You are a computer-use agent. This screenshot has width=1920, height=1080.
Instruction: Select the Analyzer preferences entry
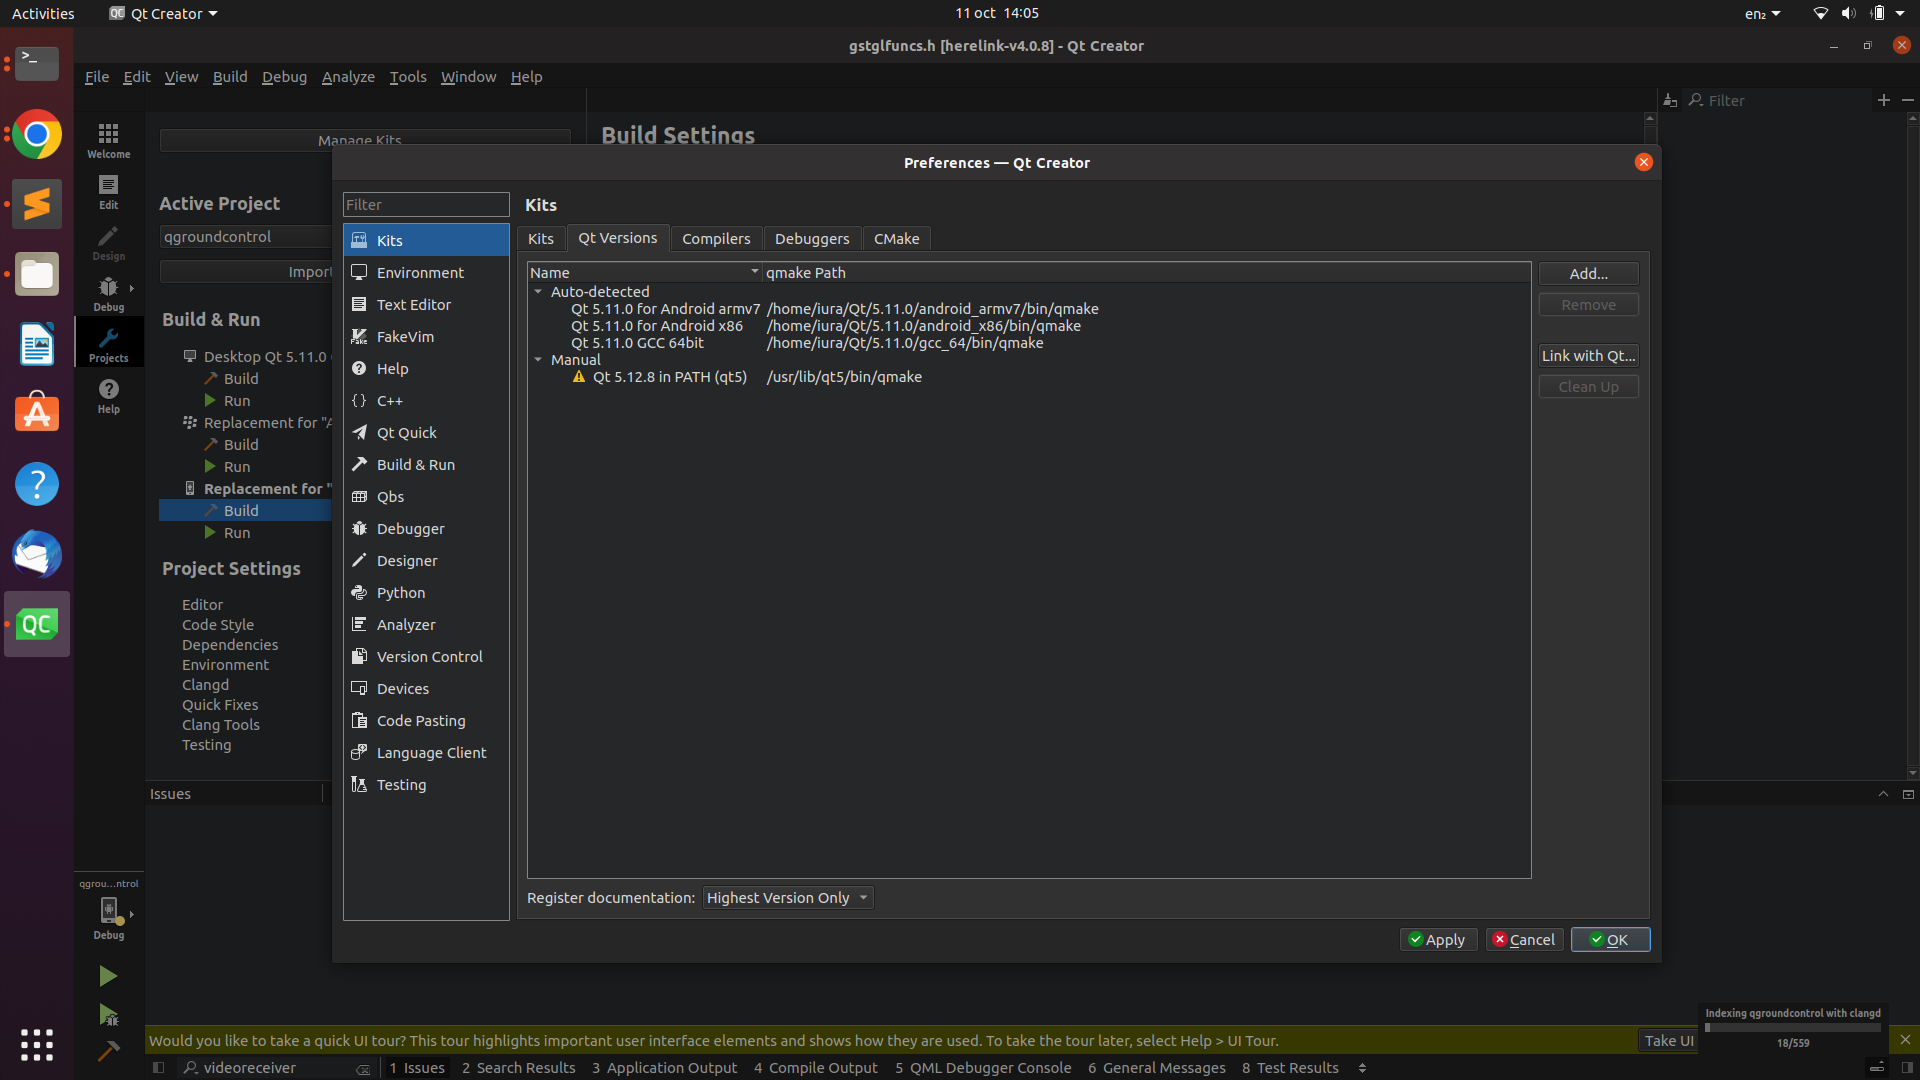(407, 624)
